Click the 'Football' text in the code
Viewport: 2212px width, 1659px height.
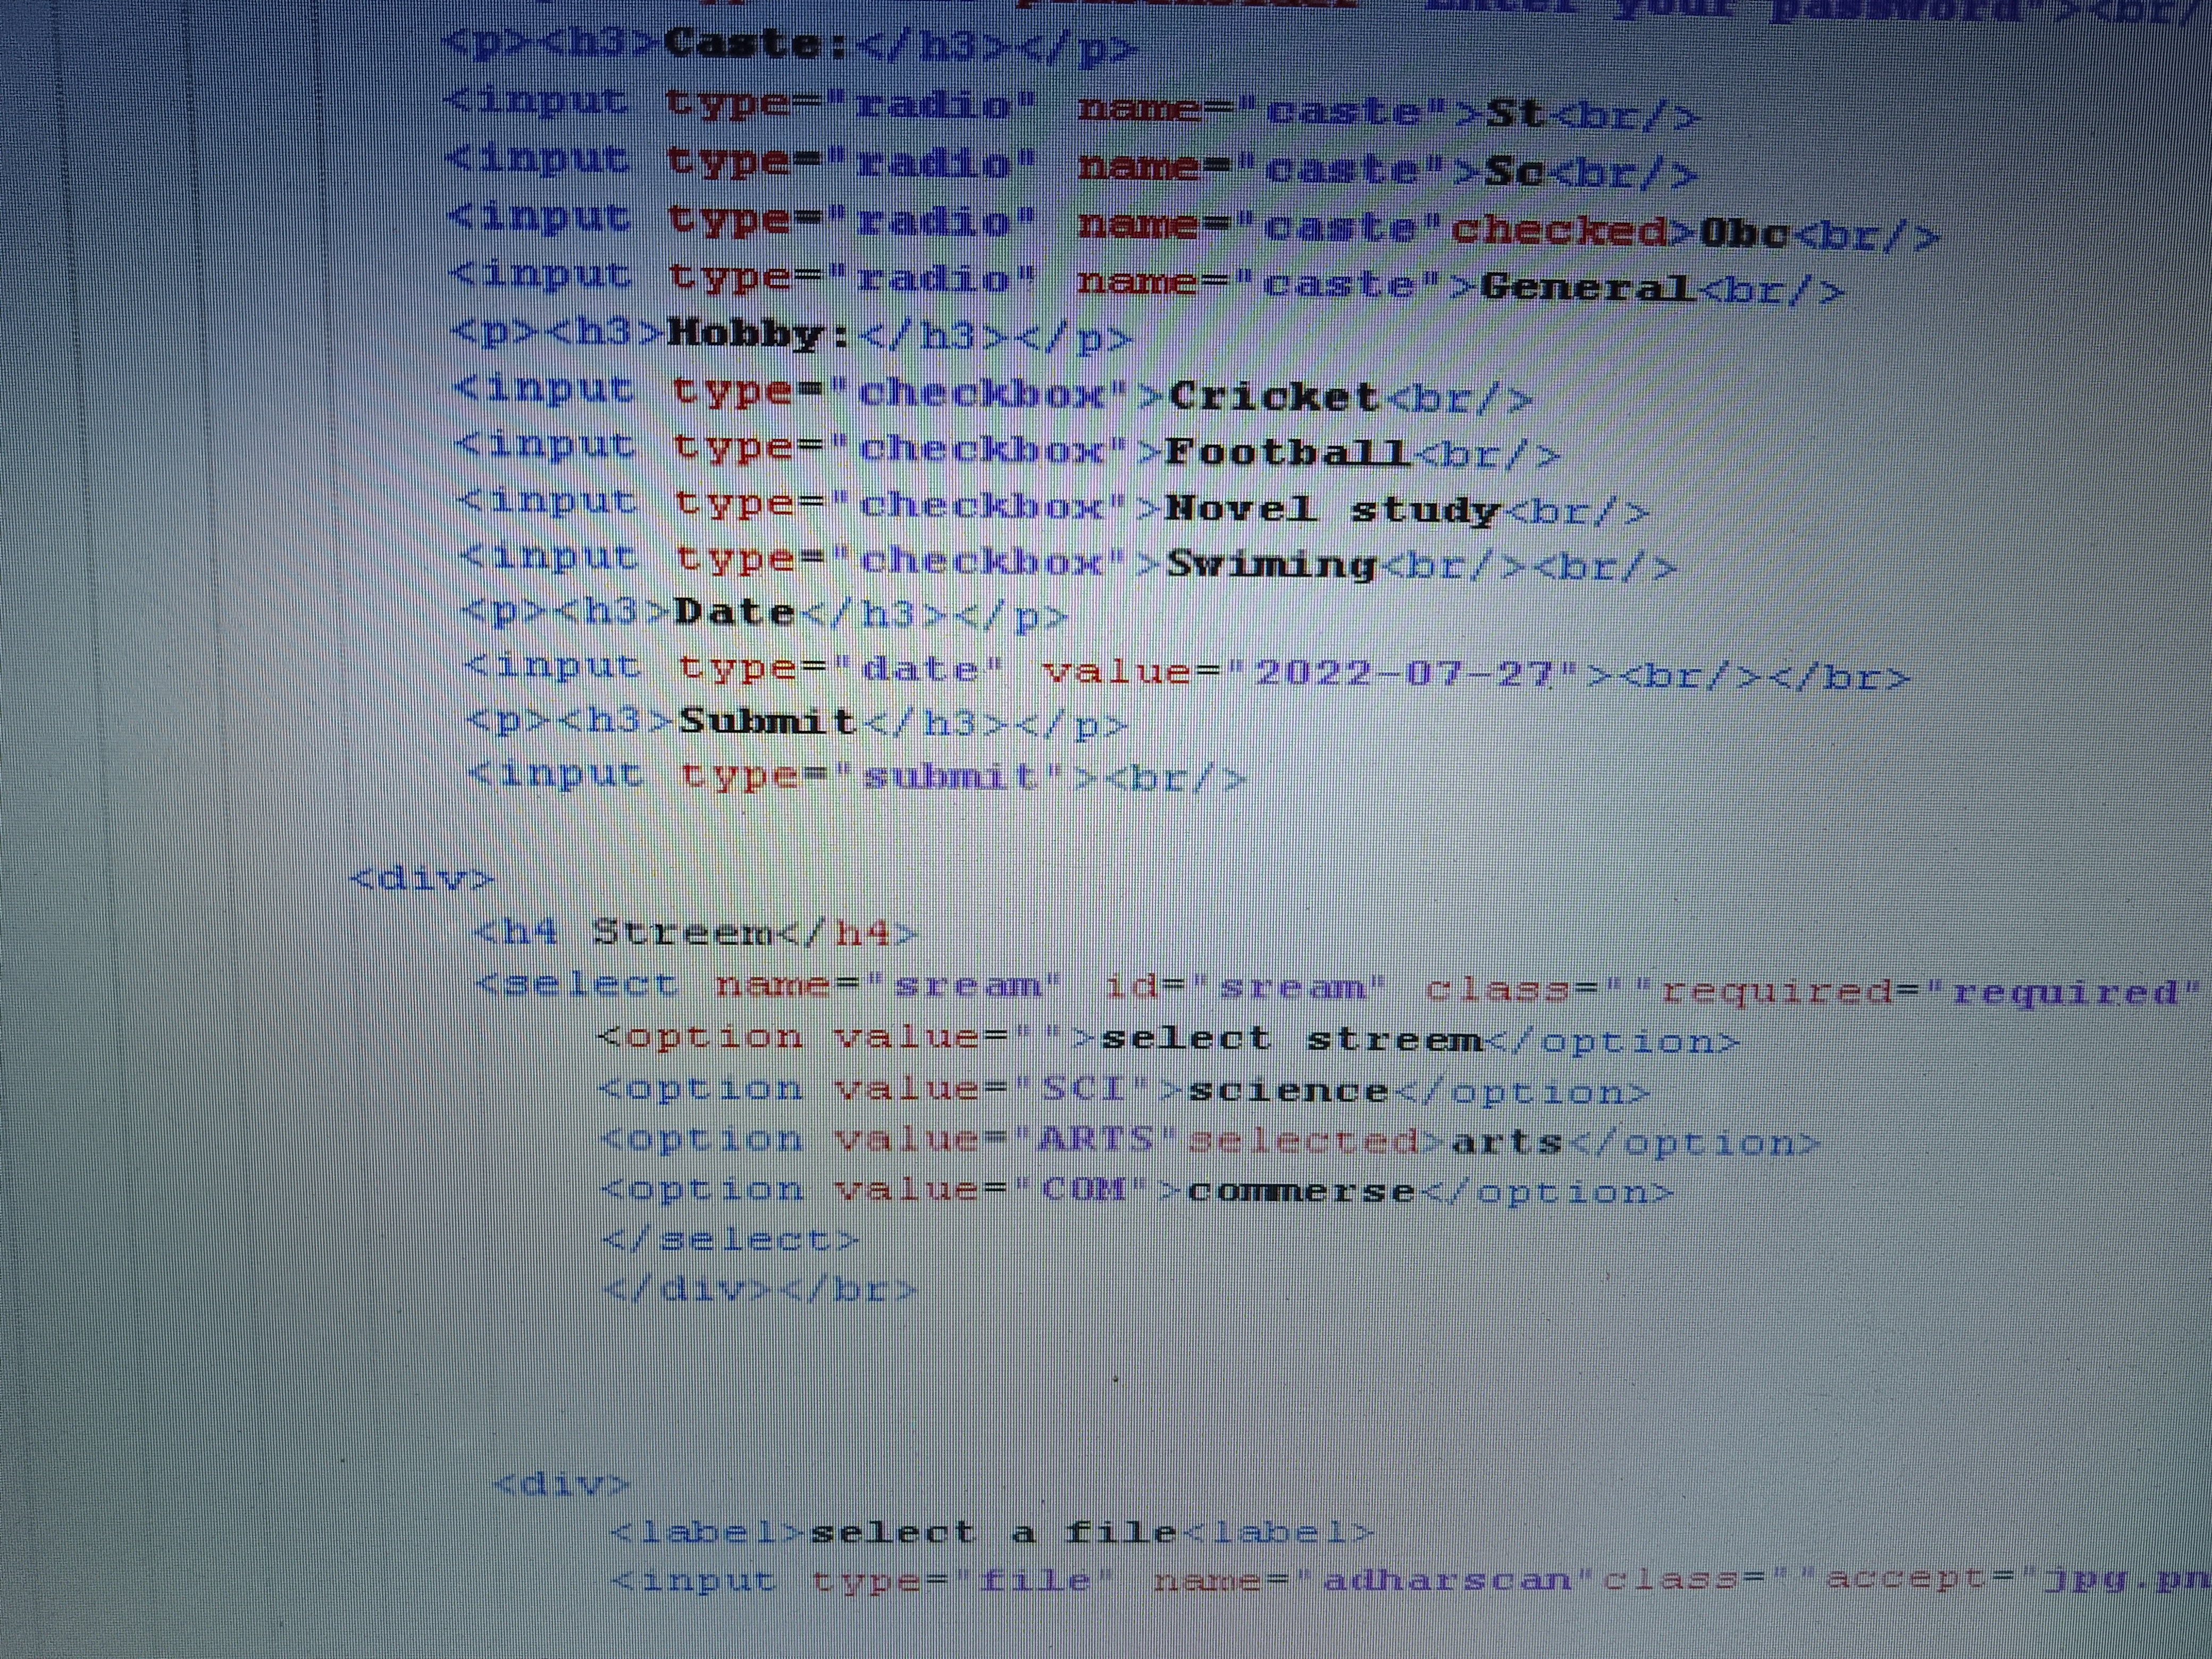[x=1287, y=453]
